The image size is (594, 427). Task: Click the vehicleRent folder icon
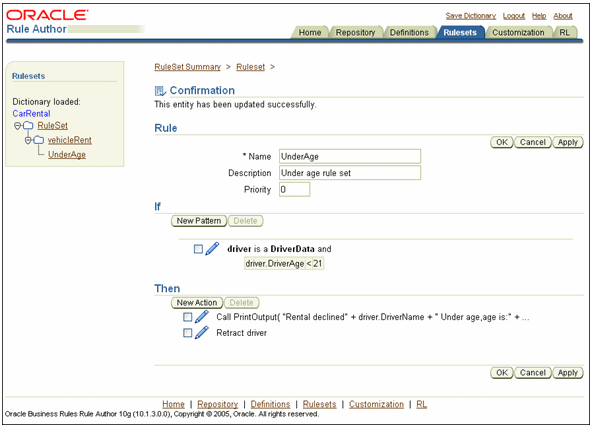(x=39, y=140)
